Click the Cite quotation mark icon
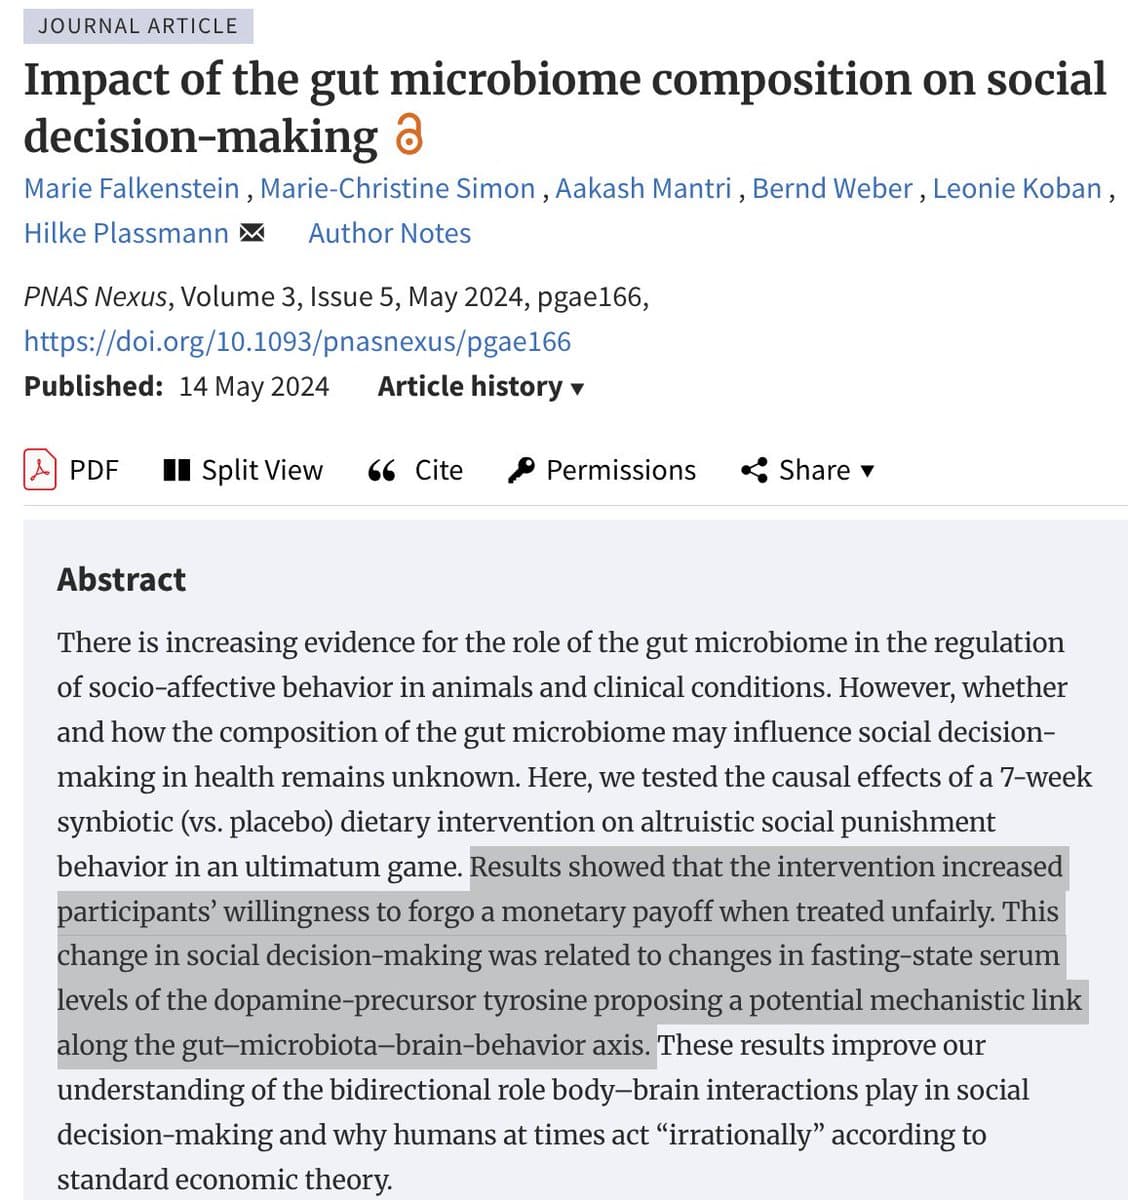 [381, 470]
